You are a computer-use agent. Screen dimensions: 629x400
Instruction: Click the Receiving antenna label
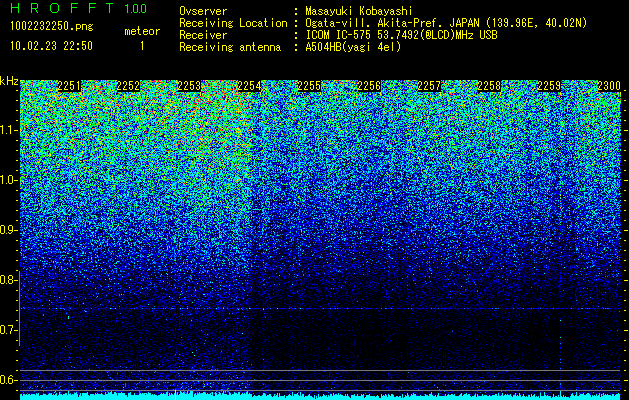tap(230, 47)
